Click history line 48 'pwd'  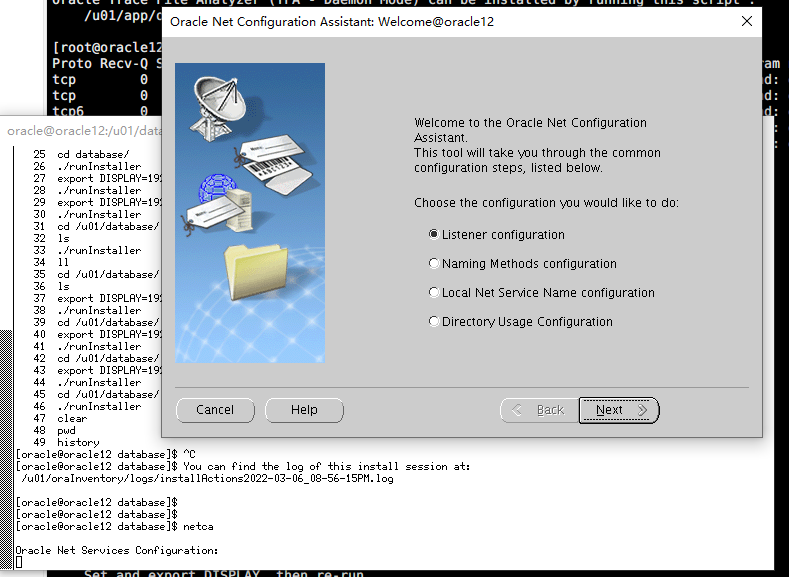point(54,431)
